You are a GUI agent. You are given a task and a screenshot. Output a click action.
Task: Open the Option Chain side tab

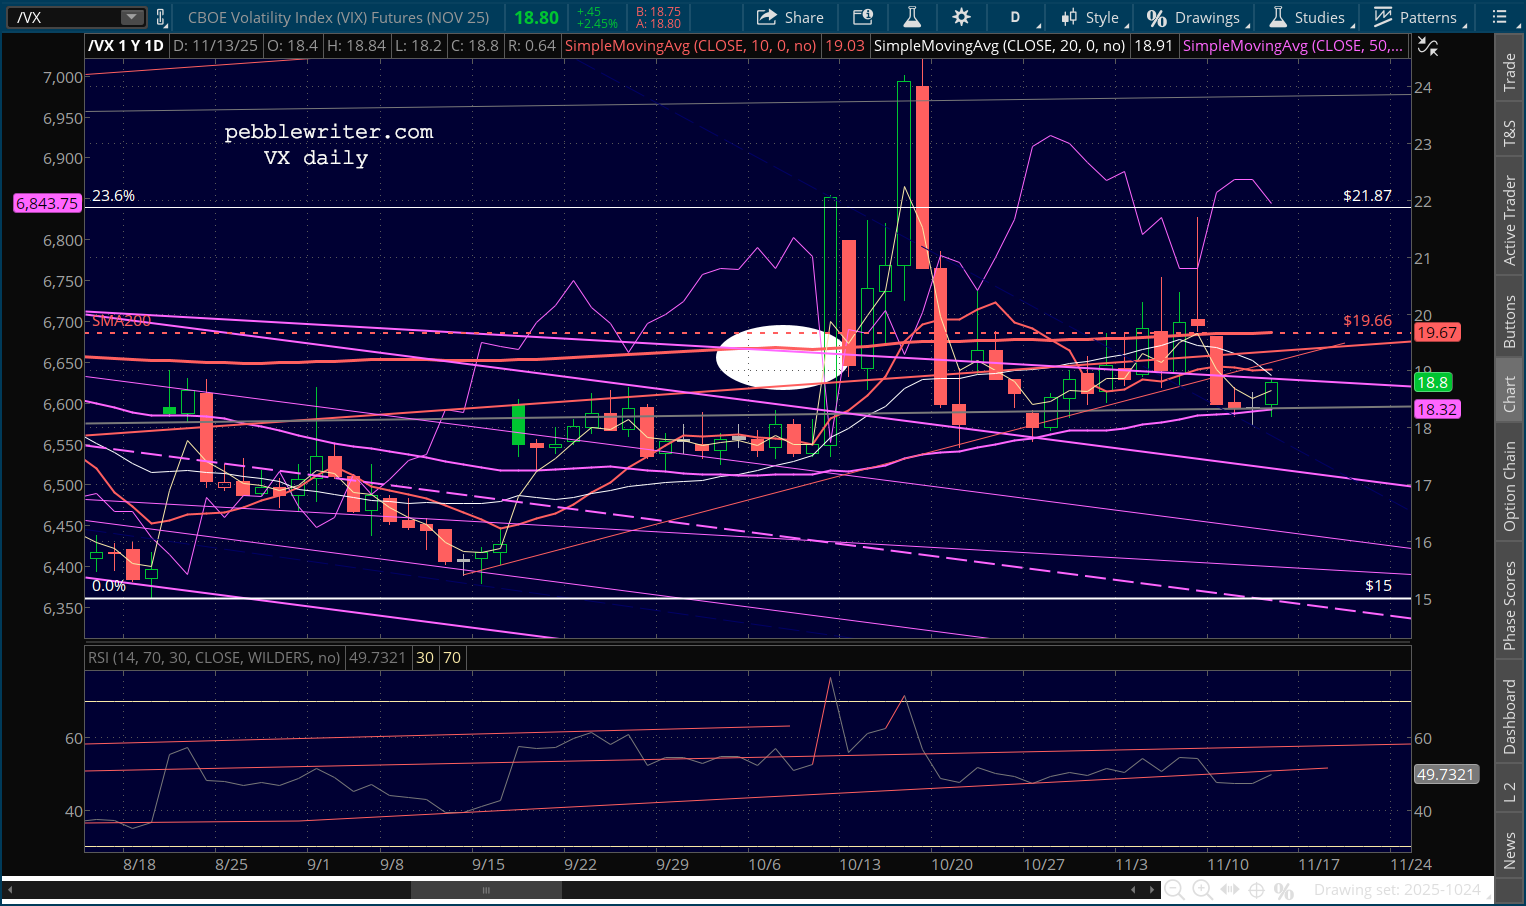coord(1510,486)
